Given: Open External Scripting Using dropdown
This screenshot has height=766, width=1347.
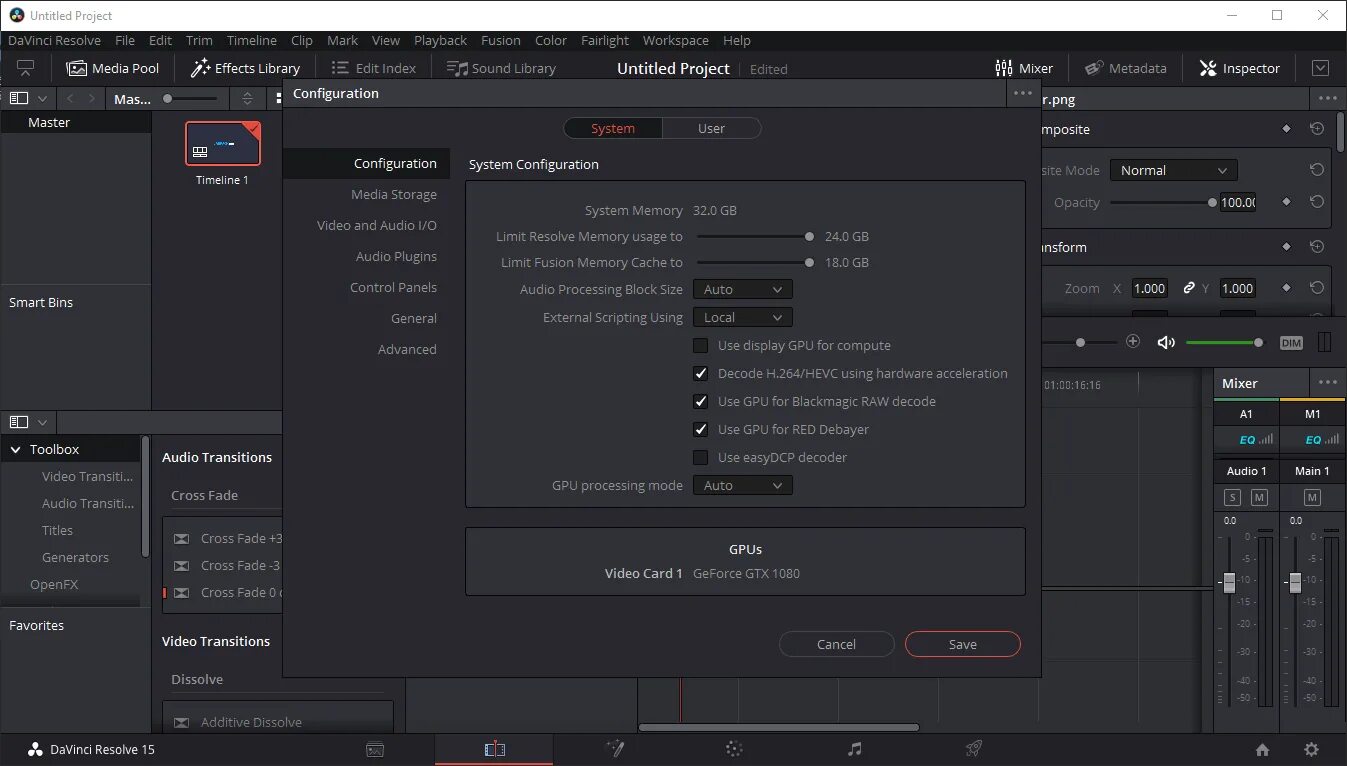Looking at the screenshot, I should (743, 317).
